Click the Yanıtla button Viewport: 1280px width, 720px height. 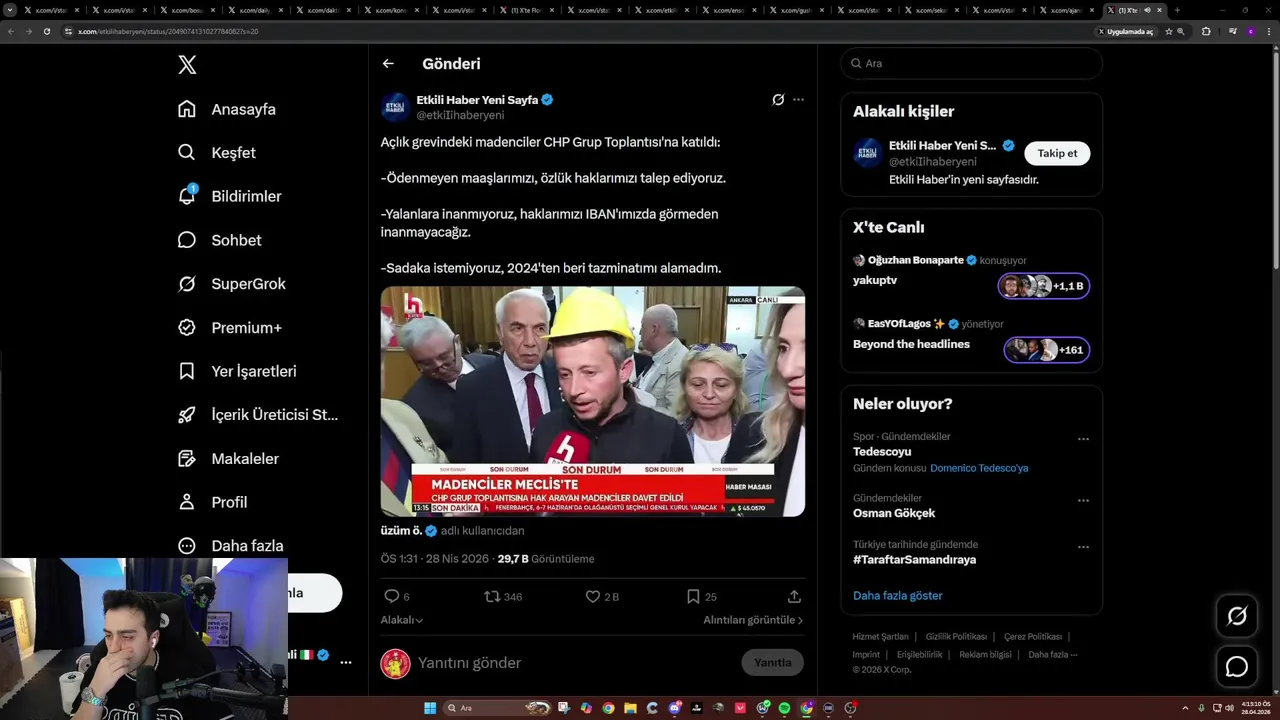coord(772,663)
